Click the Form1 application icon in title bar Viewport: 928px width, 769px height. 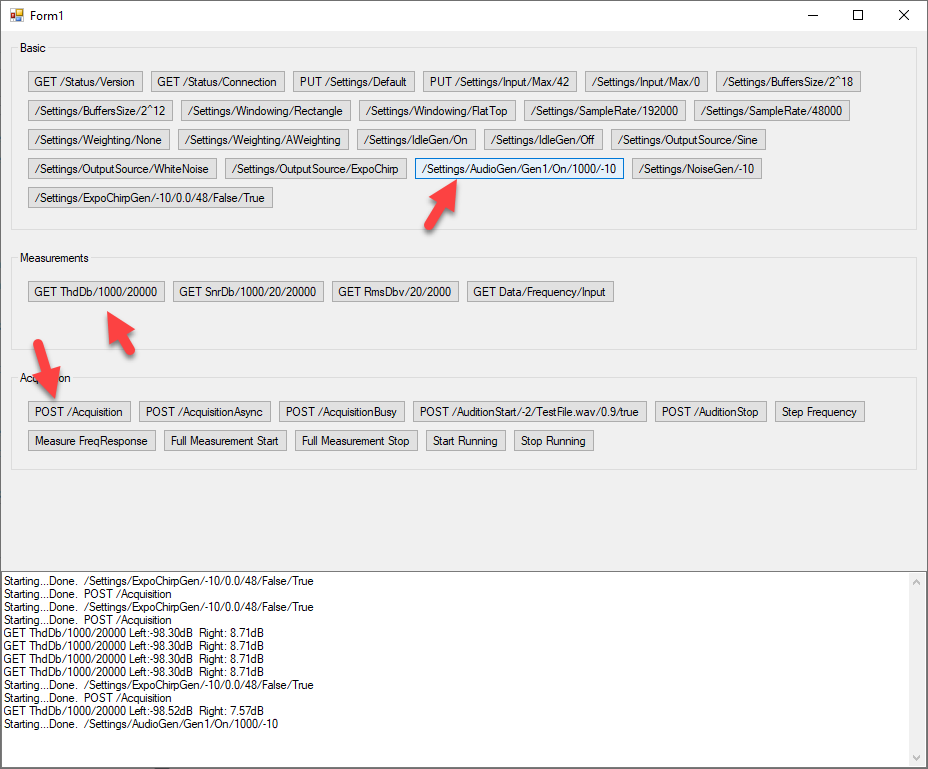click(17, 15)
